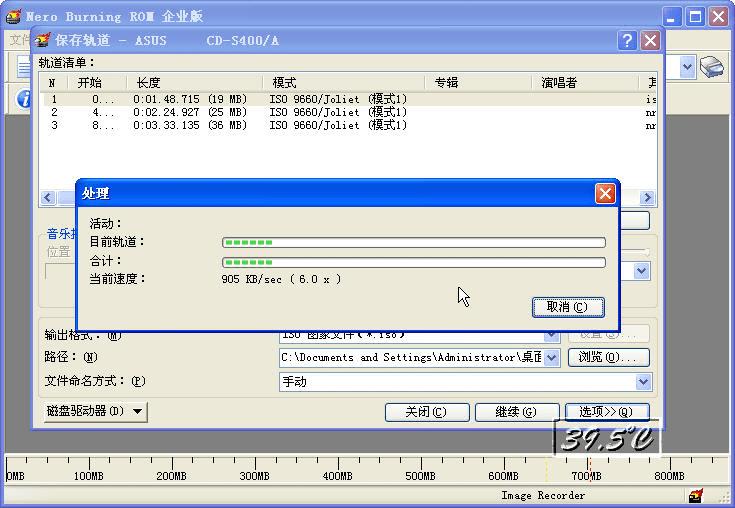The width and height of the screenshot is (735, 508).
Task: Select track 2 row with 0:02.24.927 length
Action: 347,112
